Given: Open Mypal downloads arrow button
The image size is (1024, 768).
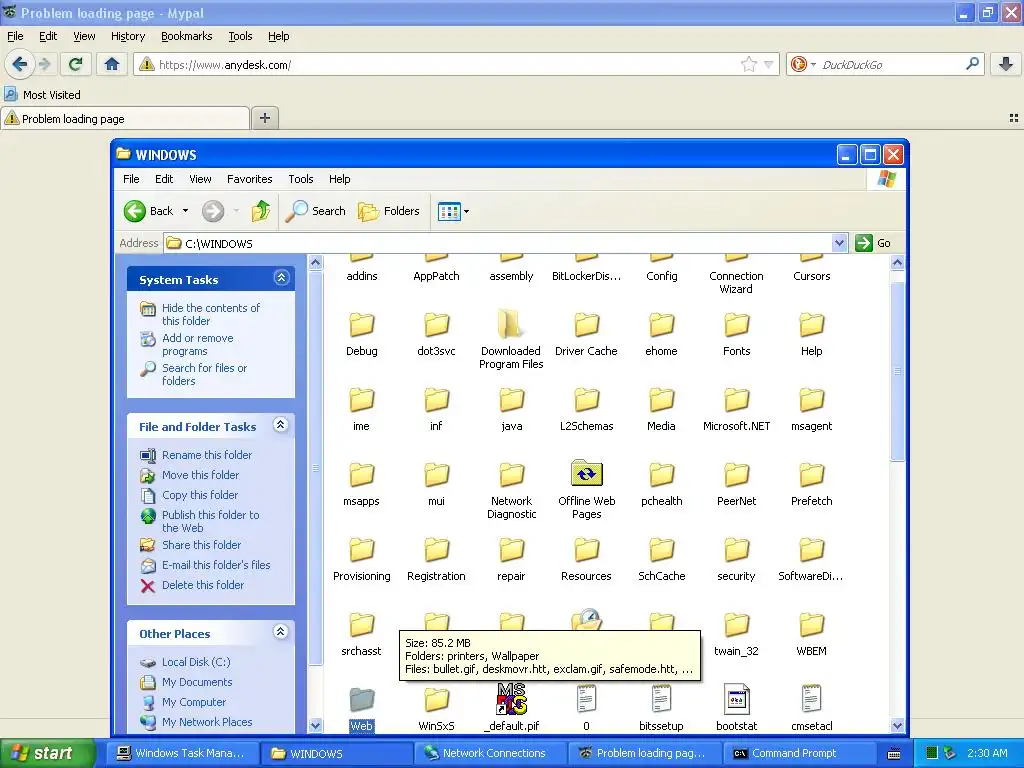Looking at the screenshot, I should (1006, 64).
